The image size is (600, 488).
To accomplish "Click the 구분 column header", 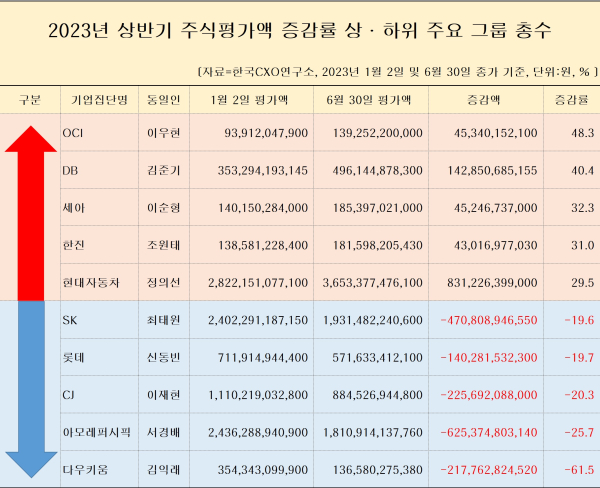I will (30, 100).
